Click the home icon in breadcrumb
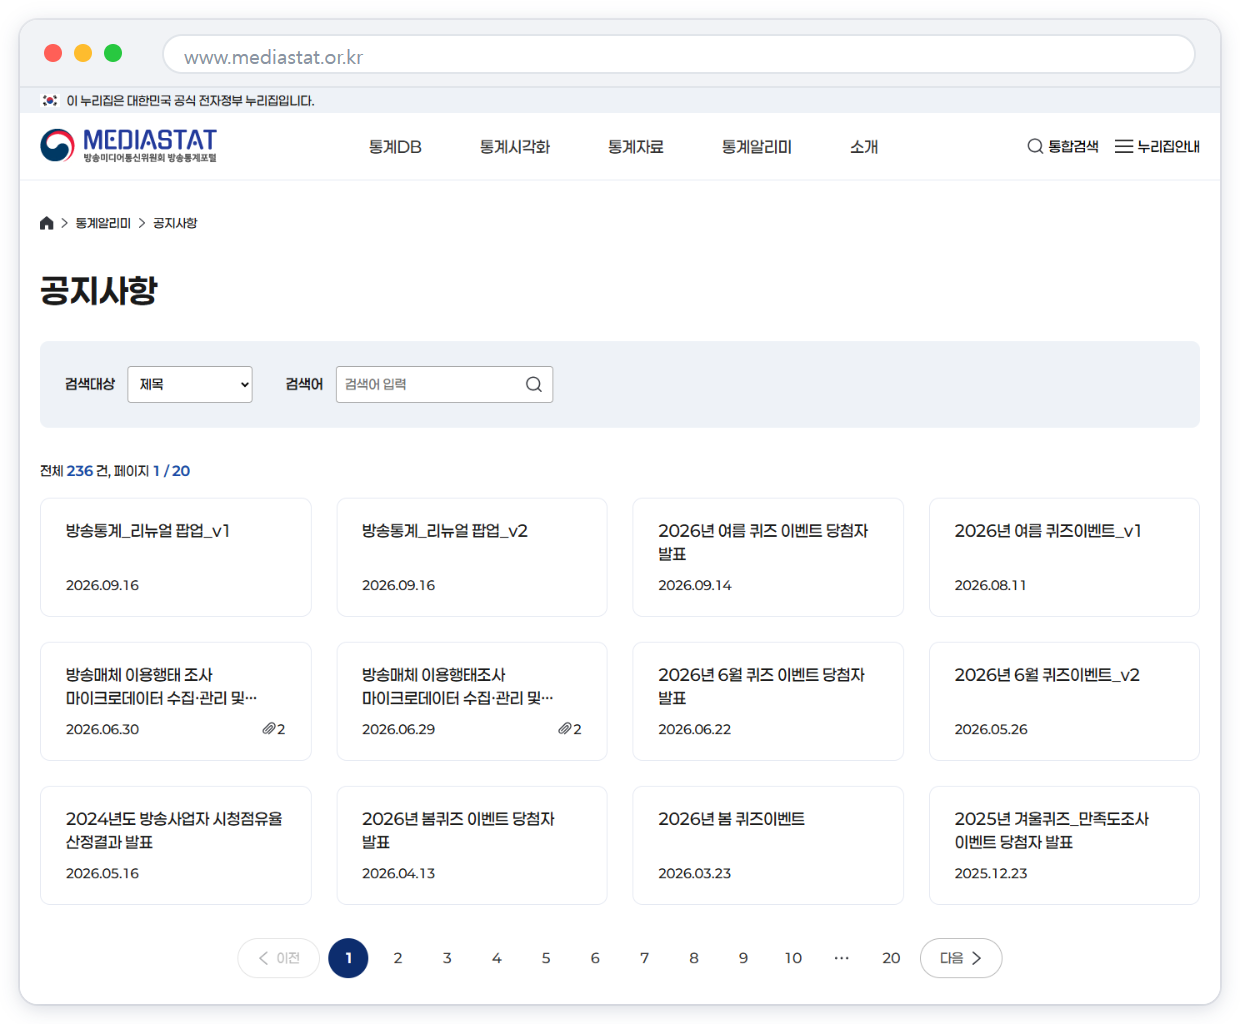 (46, 223)
